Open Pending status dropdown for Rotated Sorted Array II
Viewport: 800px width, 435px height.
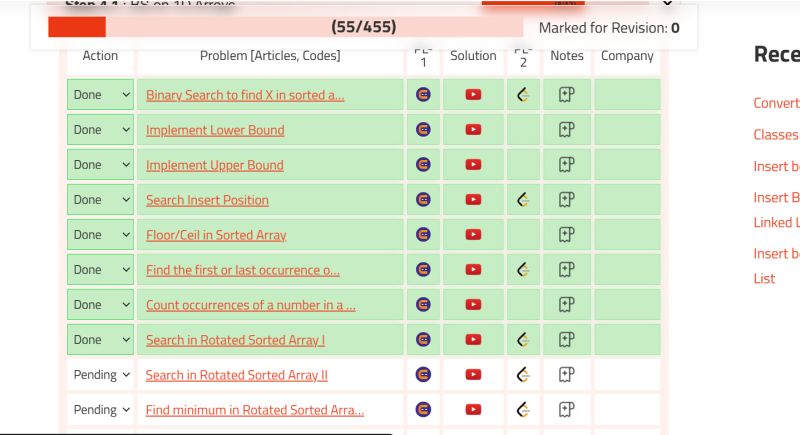click(101, 375)
